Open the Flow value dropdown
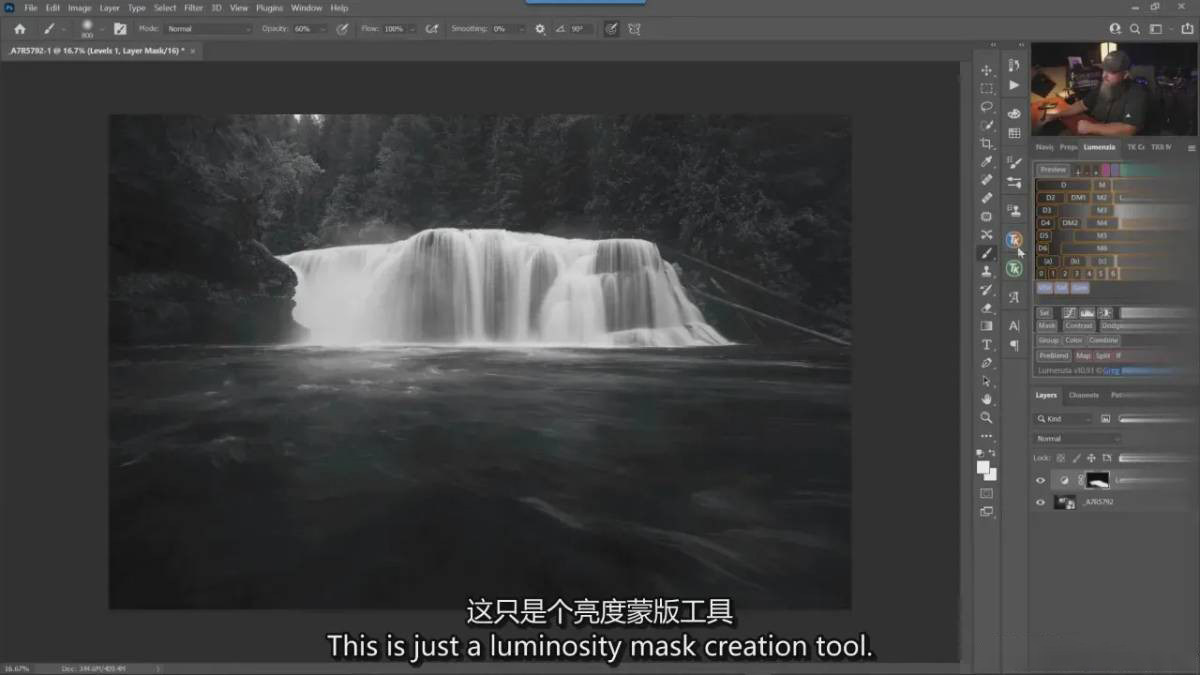This screenshot has width=1200, height=675. (411, 29)
